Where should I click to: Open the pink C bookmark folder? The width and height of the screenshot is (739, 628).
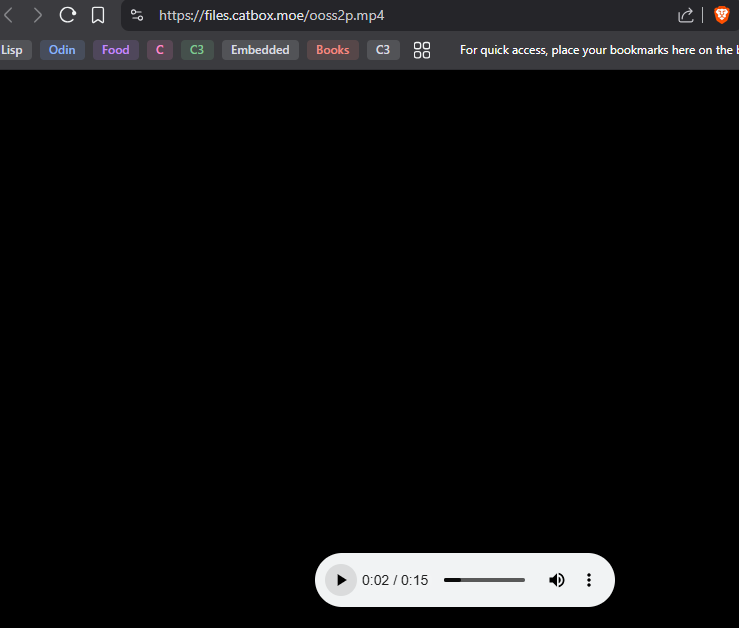[x=160, y=50]
